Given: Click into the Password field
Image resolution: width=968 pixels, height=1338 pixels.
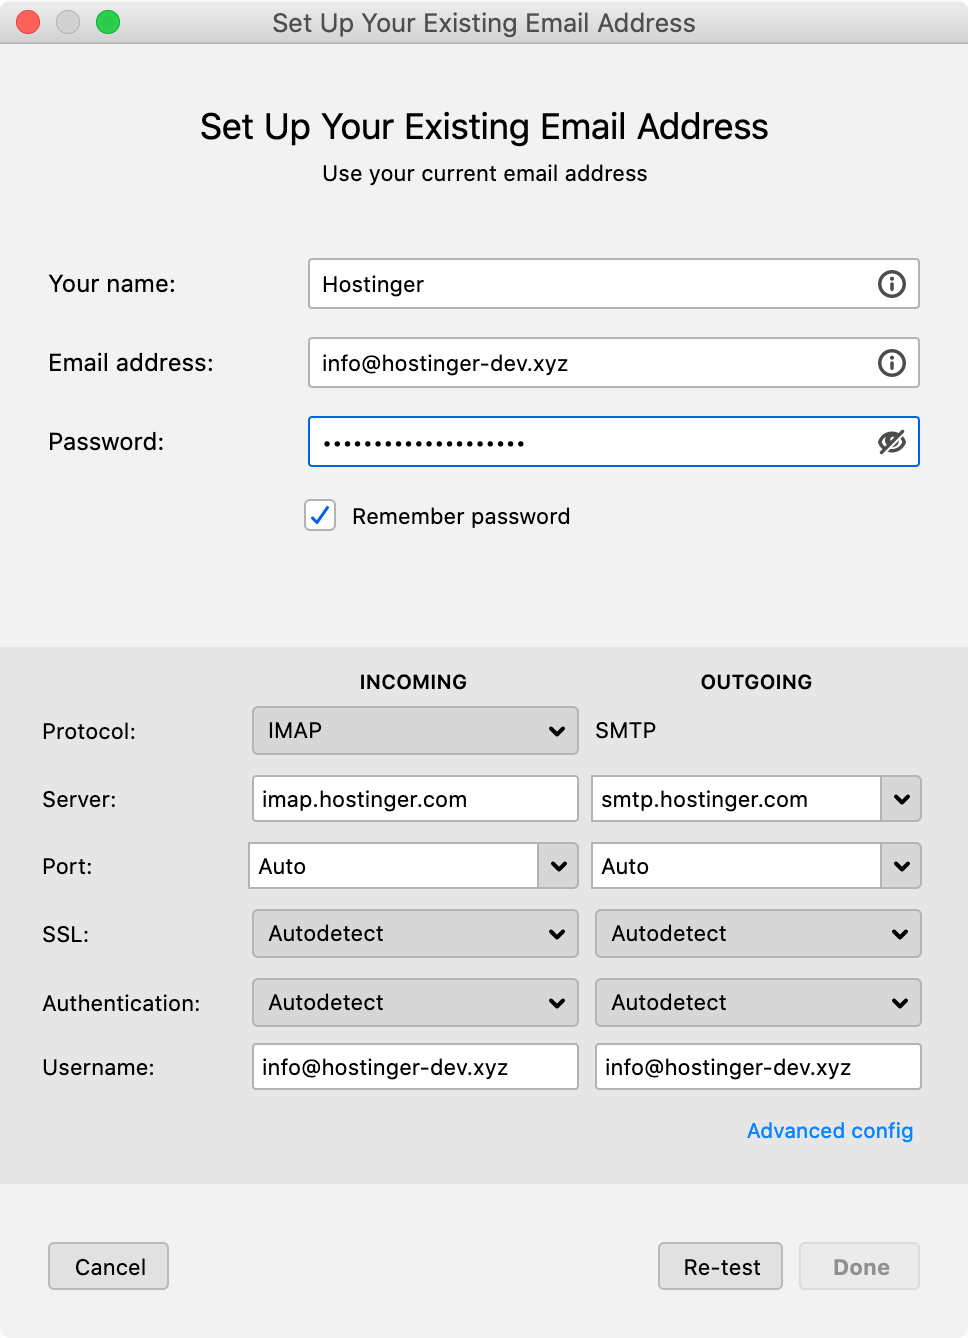Looking at the screenshot, I should (x=590, y=442).
